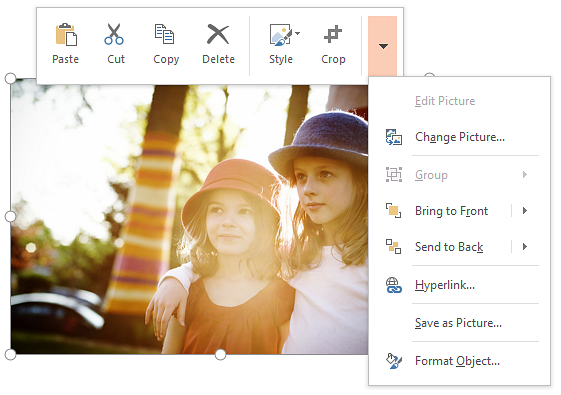The height and width of the screenshot is (395, 561).
Task: Click the Cut label
Action: click(116, 59)
